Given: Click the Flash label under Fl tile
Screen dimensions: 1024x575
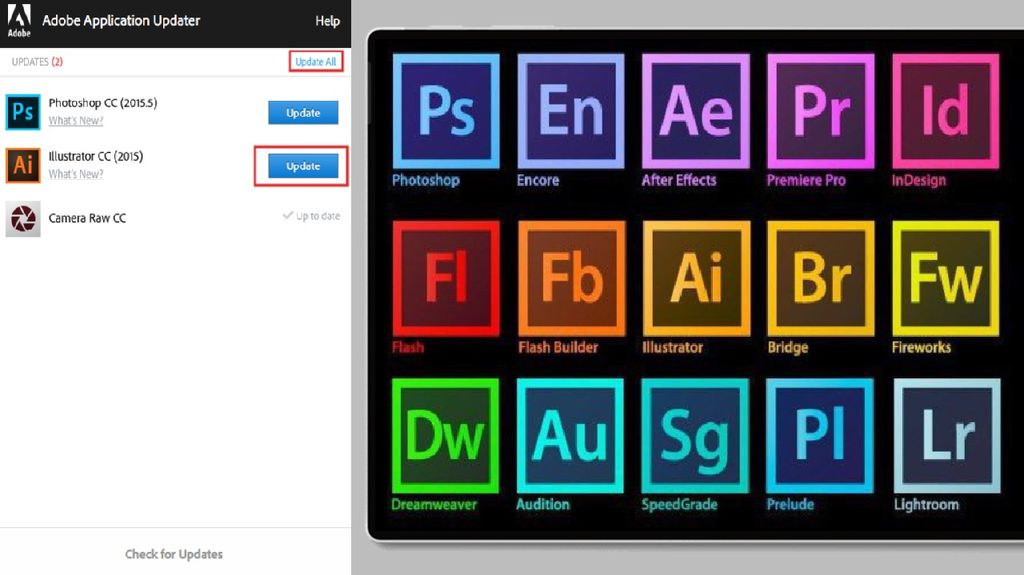Looking at the screenshot, I should (x=408, y=347).
